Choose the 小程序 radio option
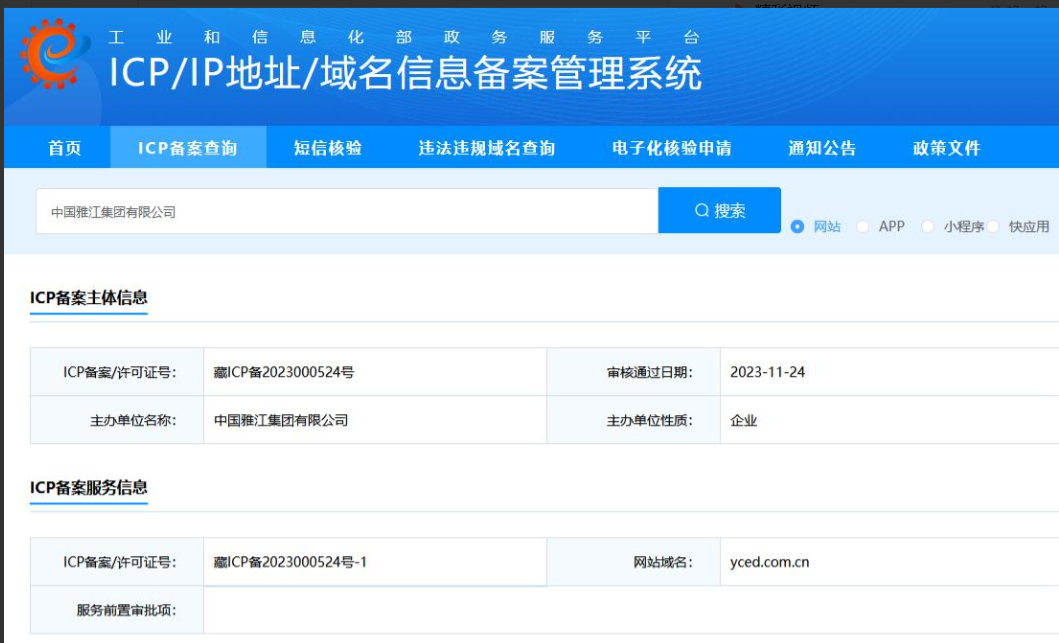This screenshot has height=643, width=1059. [x=927, y=227]
